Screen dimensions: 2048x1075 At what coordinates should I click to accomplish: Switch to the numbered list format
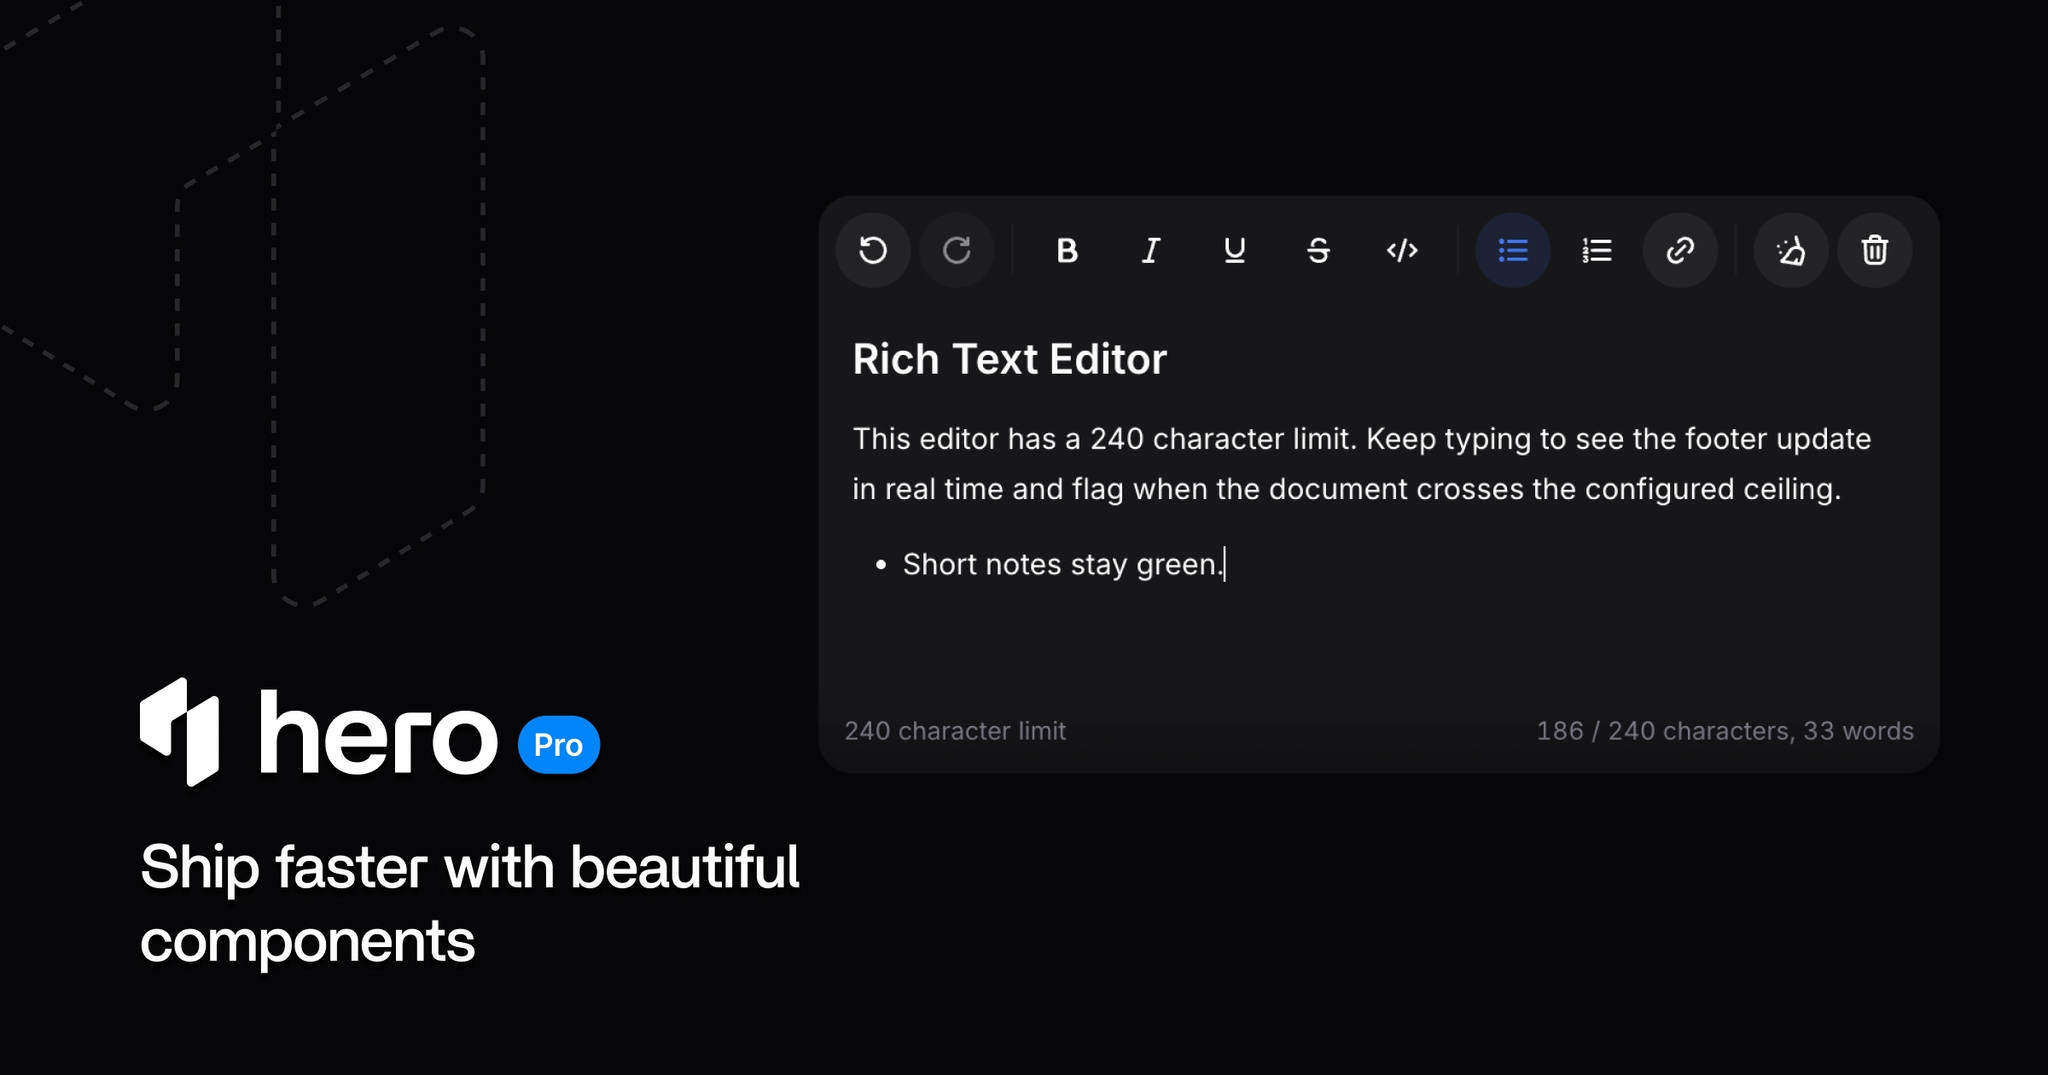point(1597,250)
